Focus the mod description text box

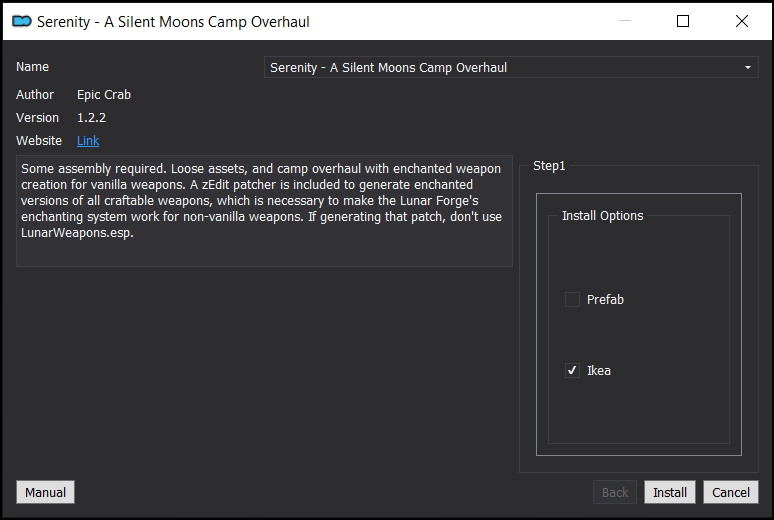click(264, 211)
